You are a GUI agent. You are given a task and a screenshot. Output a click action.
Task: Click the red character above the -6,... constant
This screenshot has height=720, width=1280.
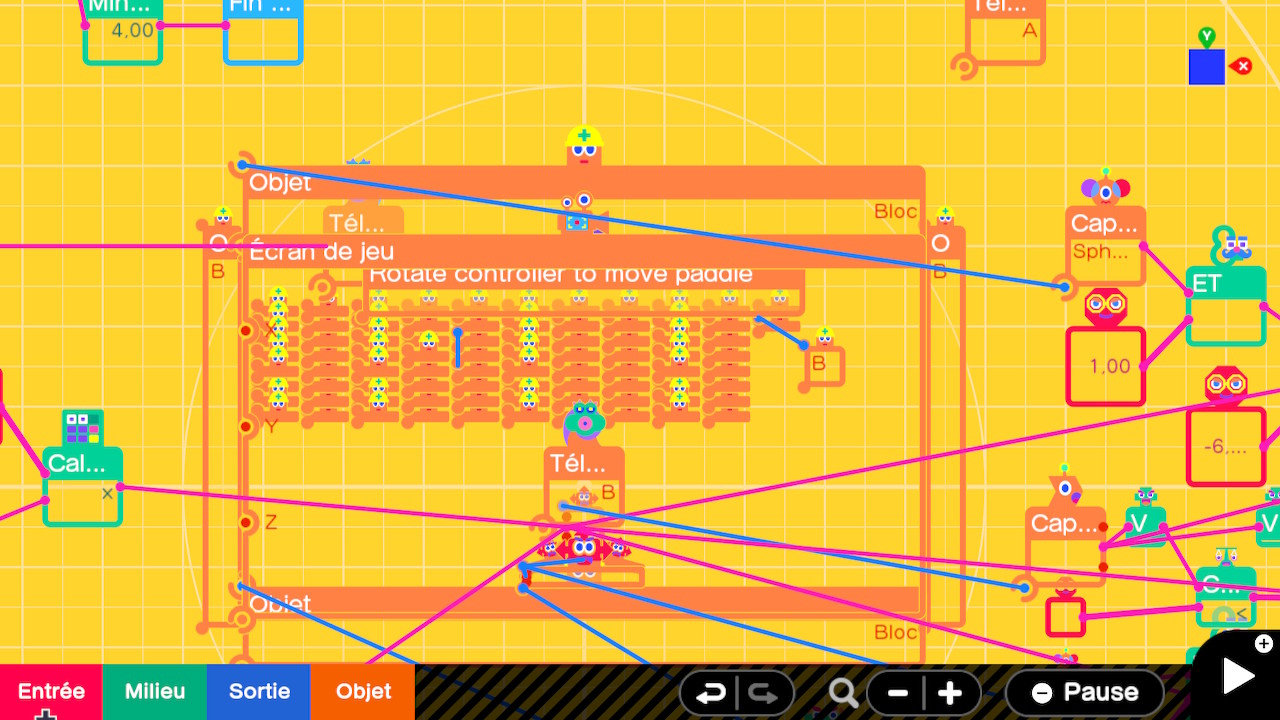pos(1226,386)
